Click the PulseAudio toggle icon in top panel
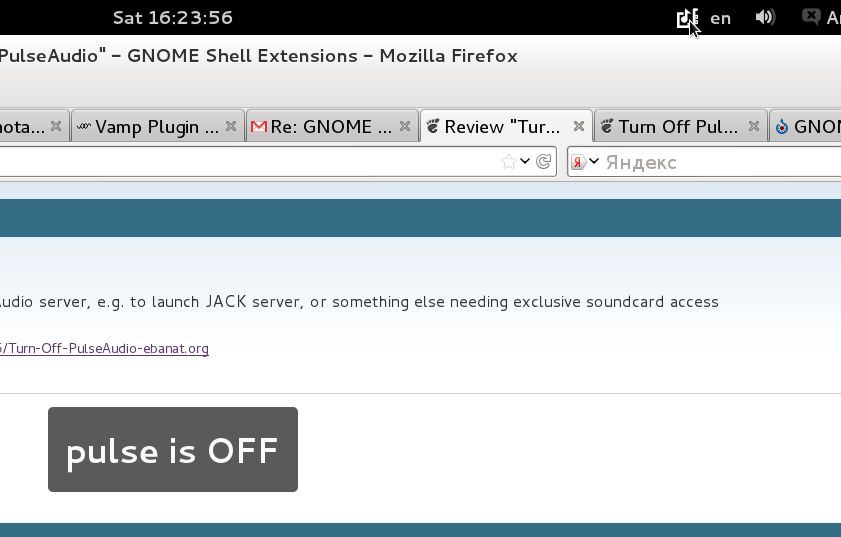 point(687,18)
